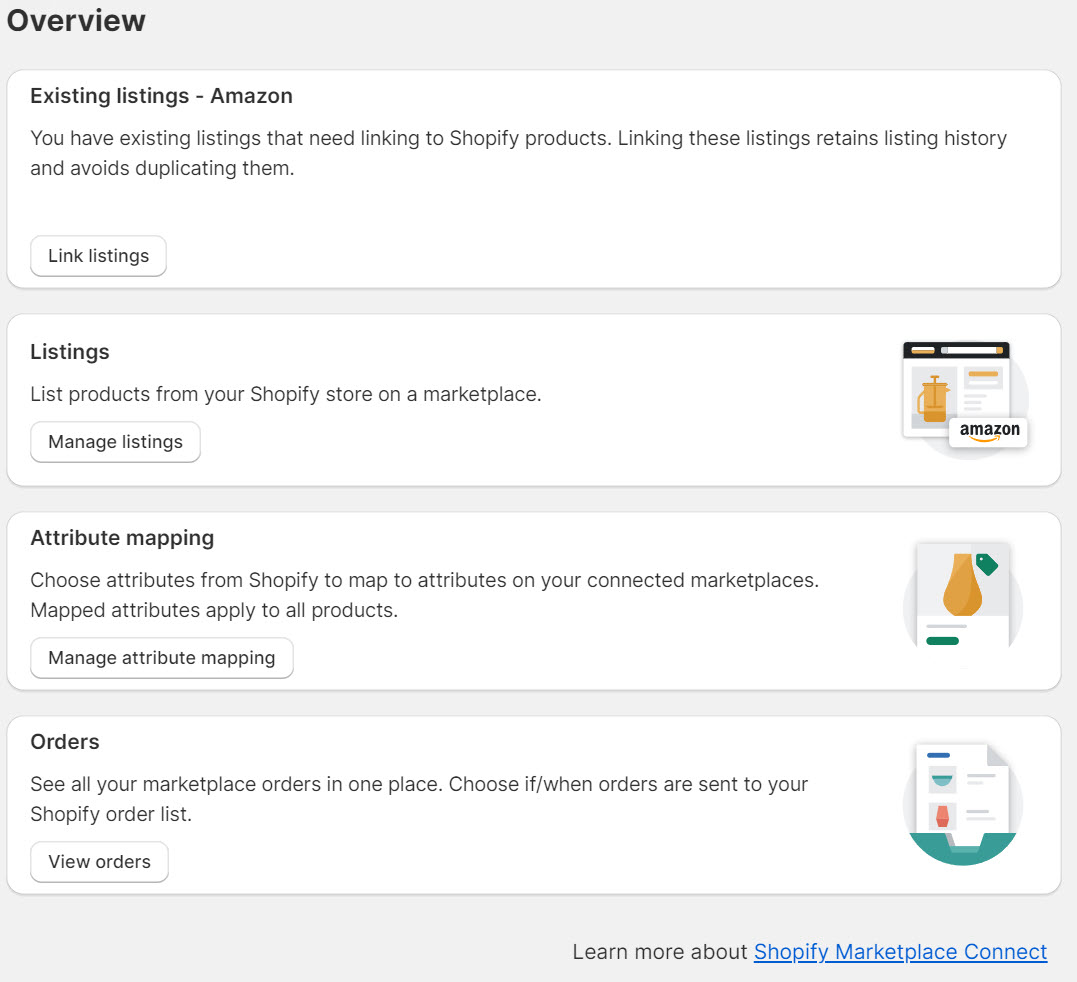Click the green price tag icon
Viewport: 1077px width, 982px height.
coord(987,564)
